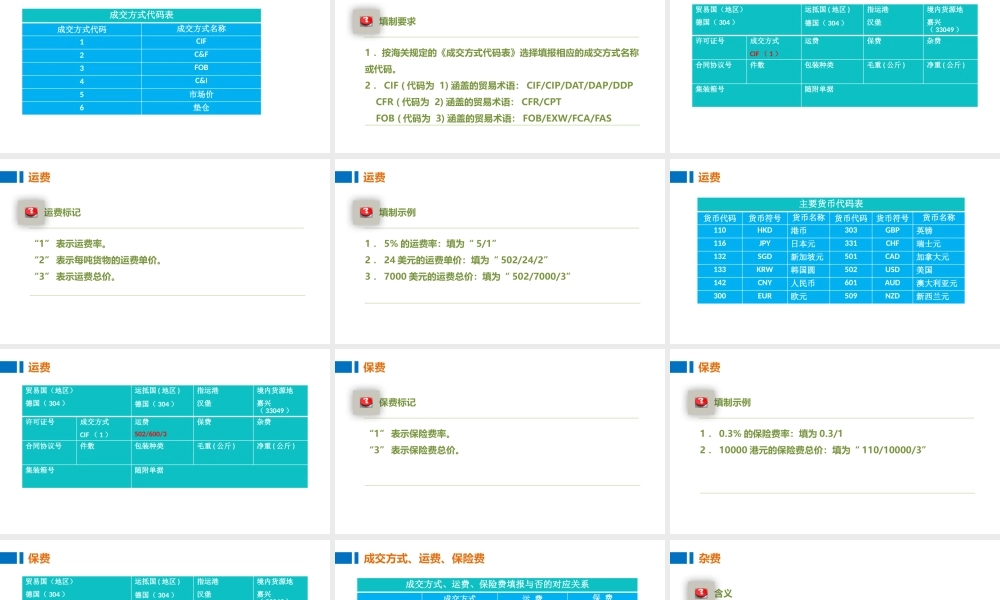Click the FOB cell in 成交方式代码表

[201, 68]
